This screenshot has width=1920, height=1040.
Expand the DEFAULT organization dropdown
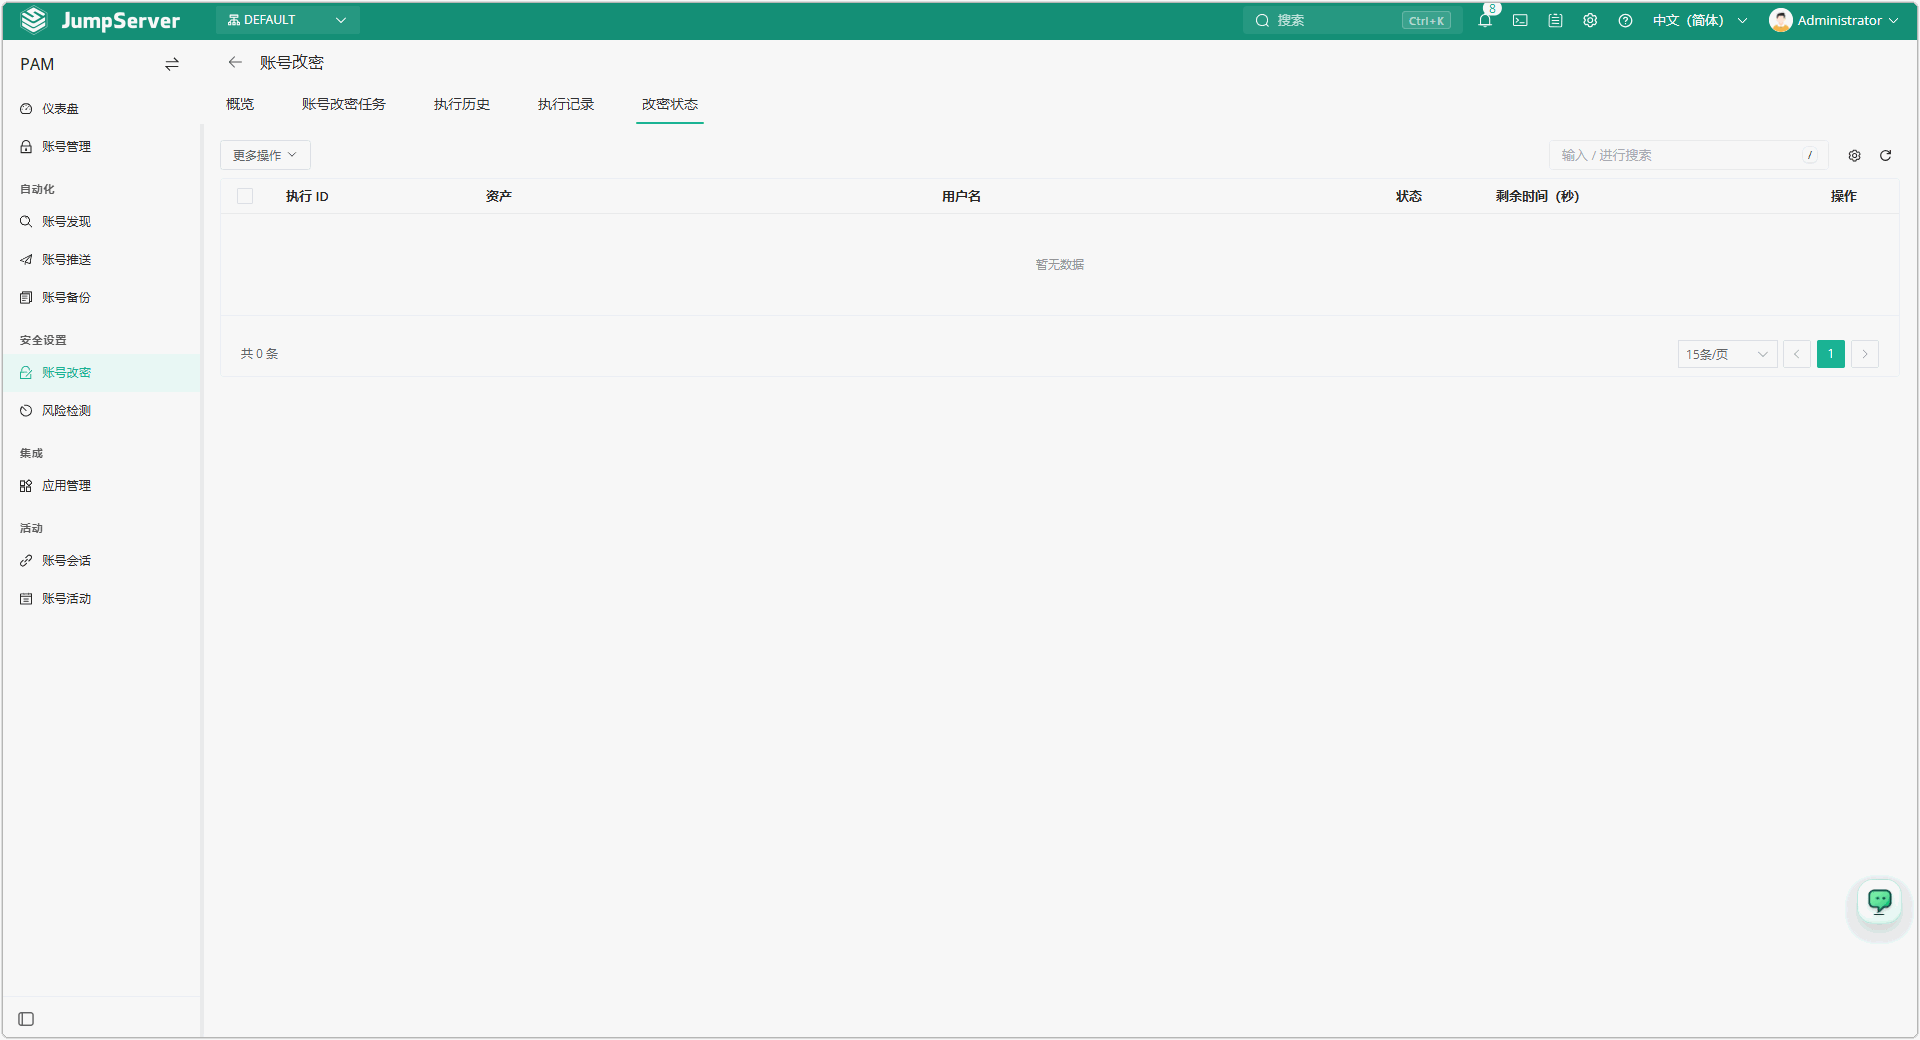[x=287, y=20]
